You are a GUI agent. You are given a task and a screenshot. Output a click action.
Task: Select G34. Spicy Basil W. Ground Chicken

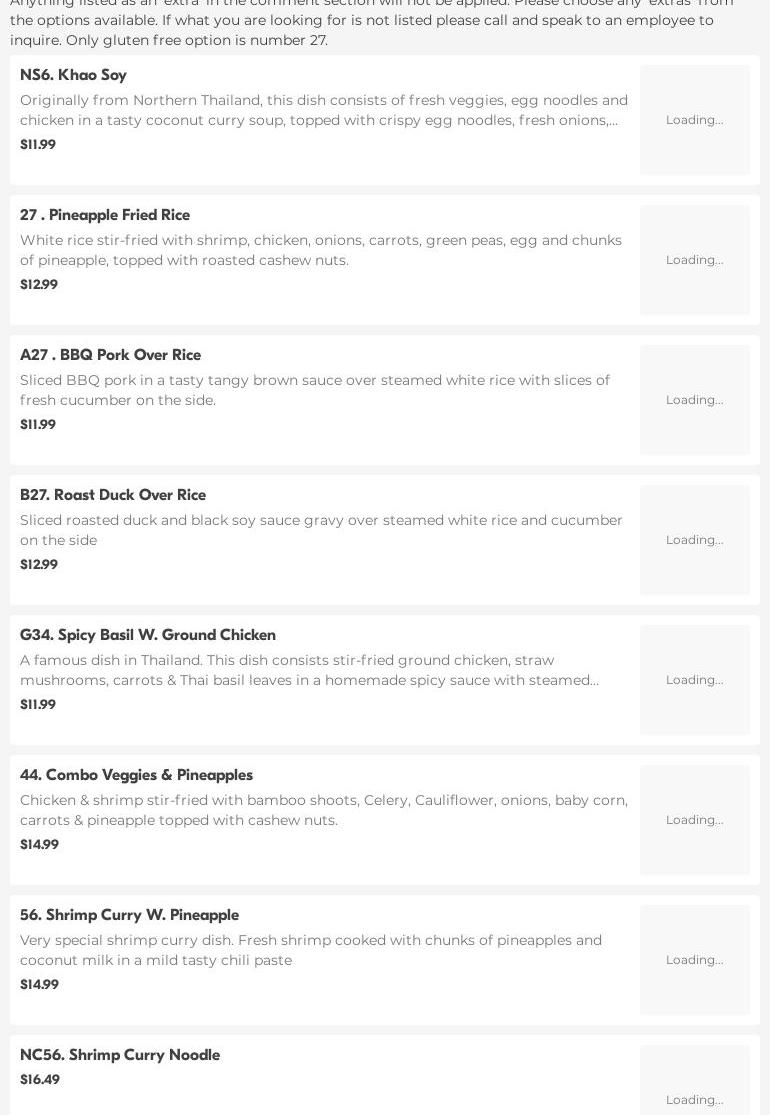(x=148, y=635)
